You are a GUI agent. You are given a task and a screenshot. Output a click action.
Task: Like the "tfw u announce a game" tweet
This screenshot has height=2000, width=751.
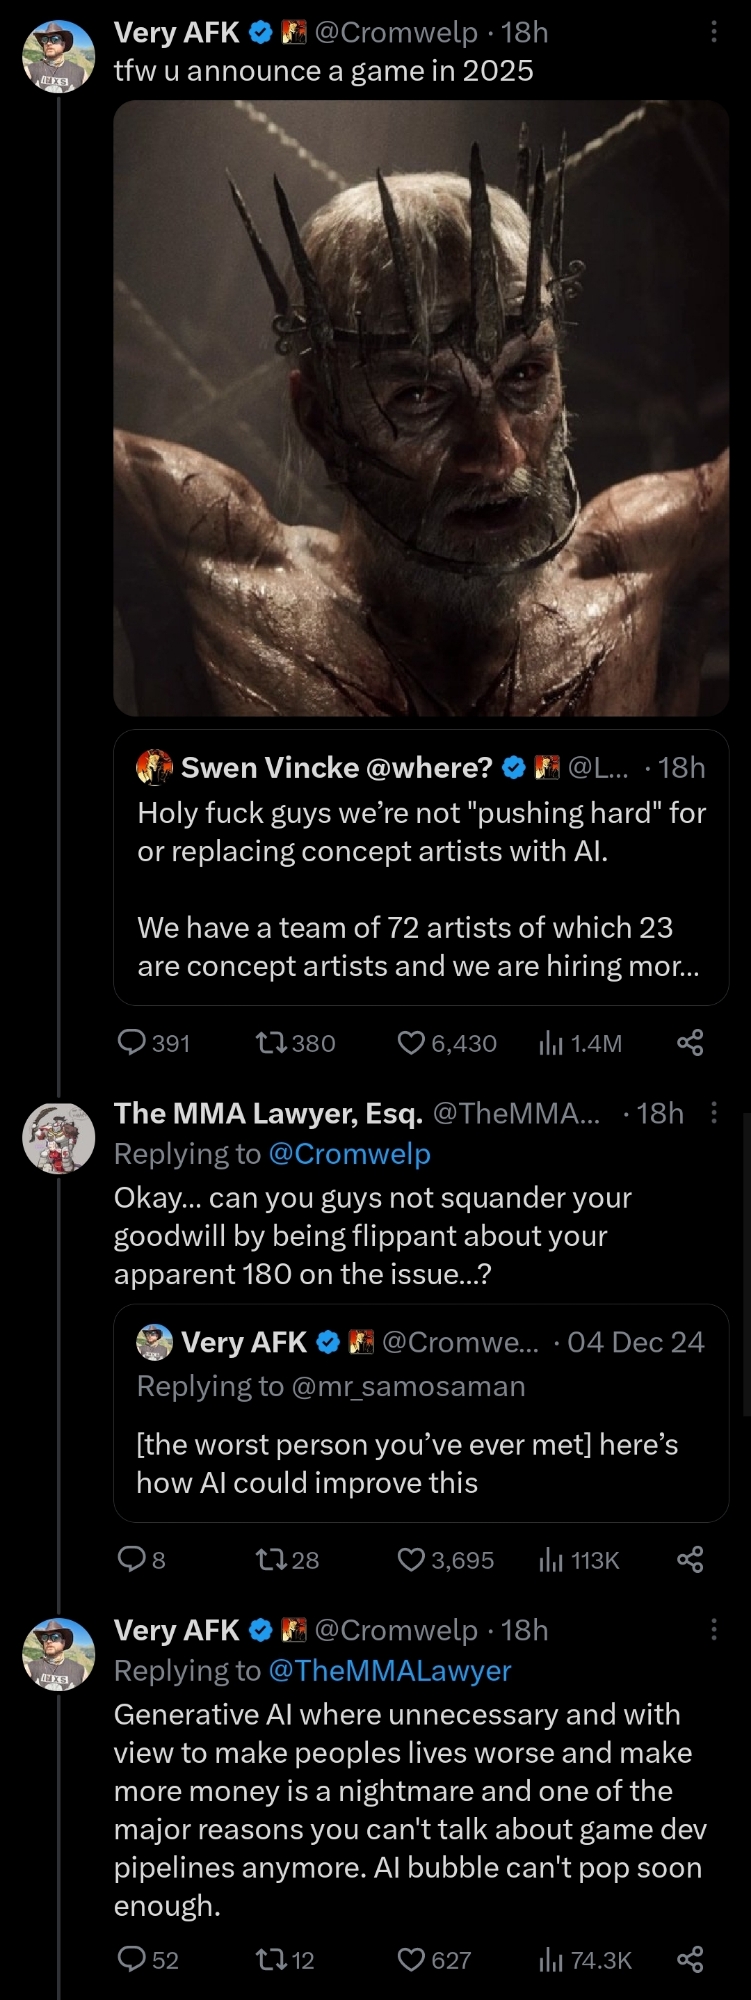[x=412, y=1043]
